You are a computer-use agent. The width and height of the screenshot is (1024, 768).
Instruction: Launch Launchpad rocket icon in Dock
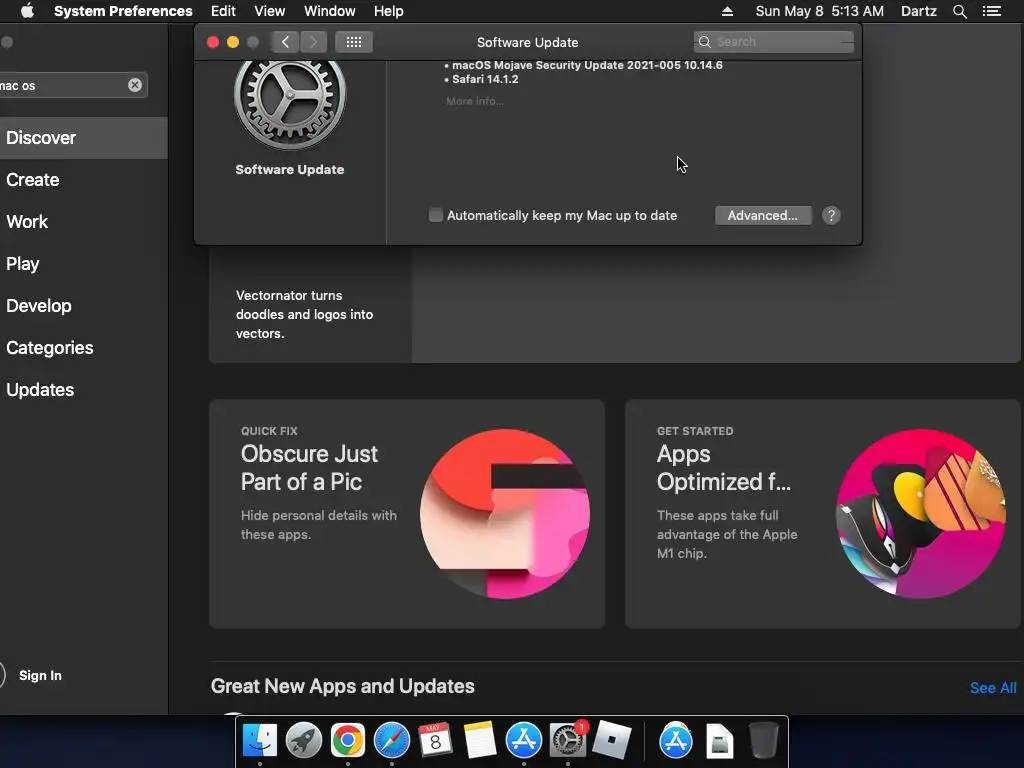304,740
